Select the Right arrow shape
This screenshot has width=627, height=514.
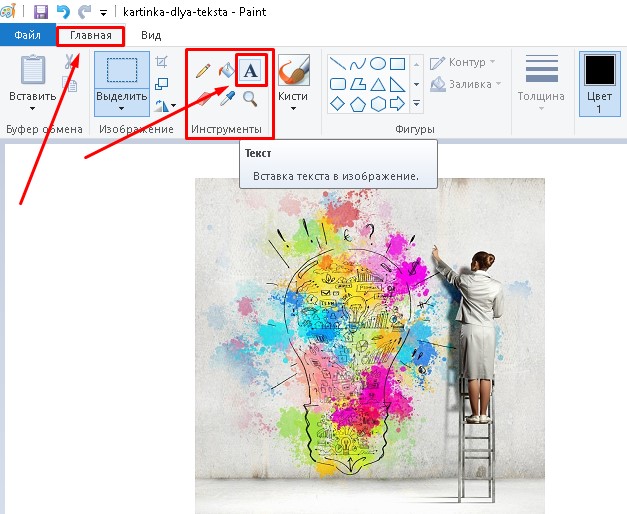click(x=397, y=104)
